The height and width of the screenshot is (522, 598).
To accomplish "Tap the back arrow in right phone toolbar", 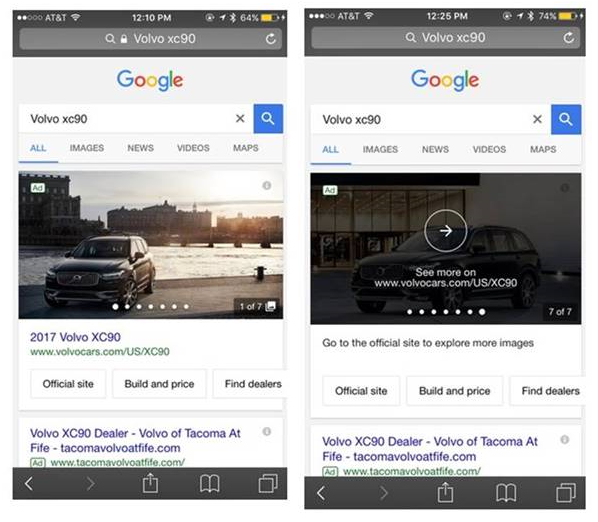I will (x=321, y=493).
